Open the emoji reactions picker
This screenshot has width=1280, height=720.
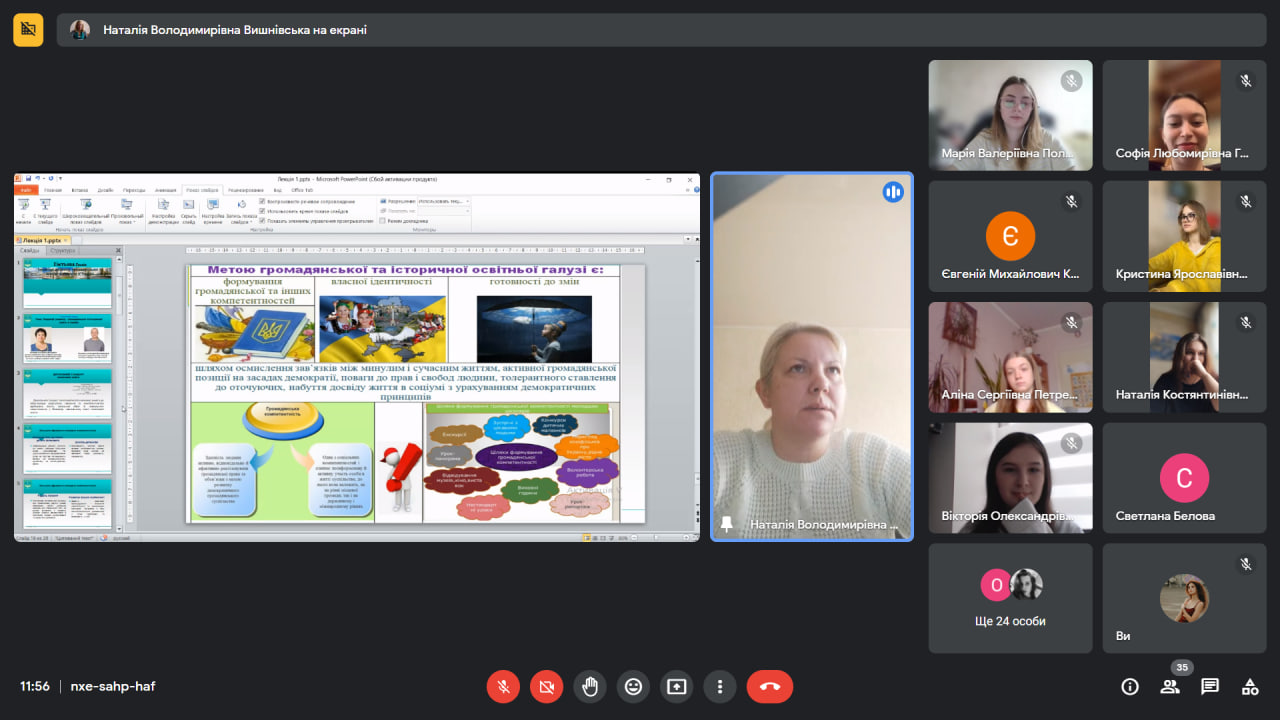point(633,687)
